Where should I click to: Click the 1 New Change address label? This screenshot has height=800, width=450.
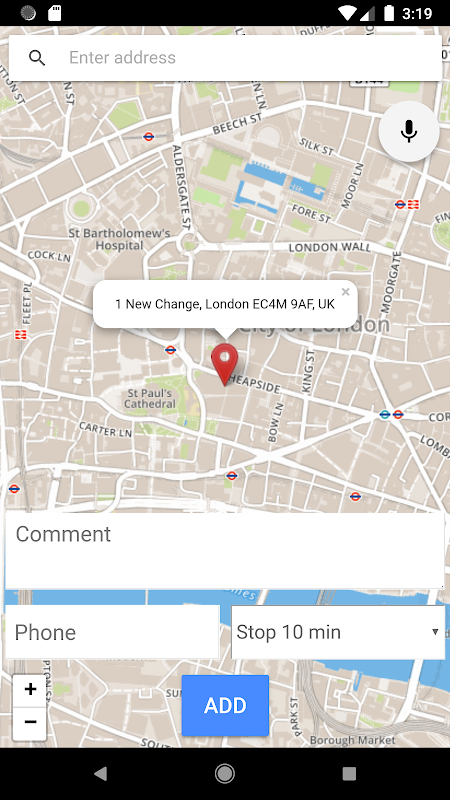tap(224, 305)
